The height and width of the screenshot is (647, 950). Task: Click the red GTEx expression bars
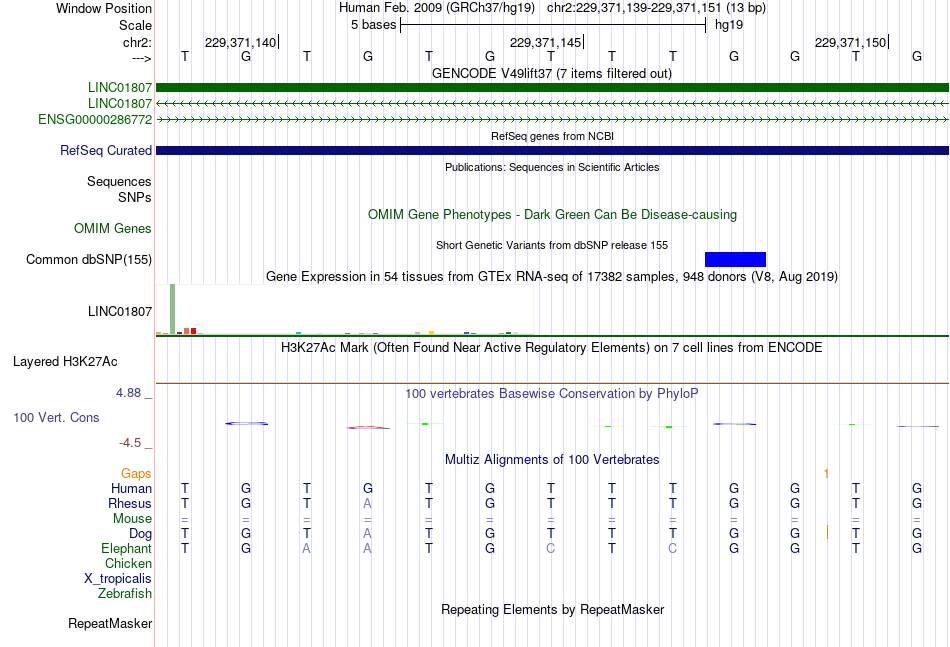pyautogui.click(x=190, y=331)
